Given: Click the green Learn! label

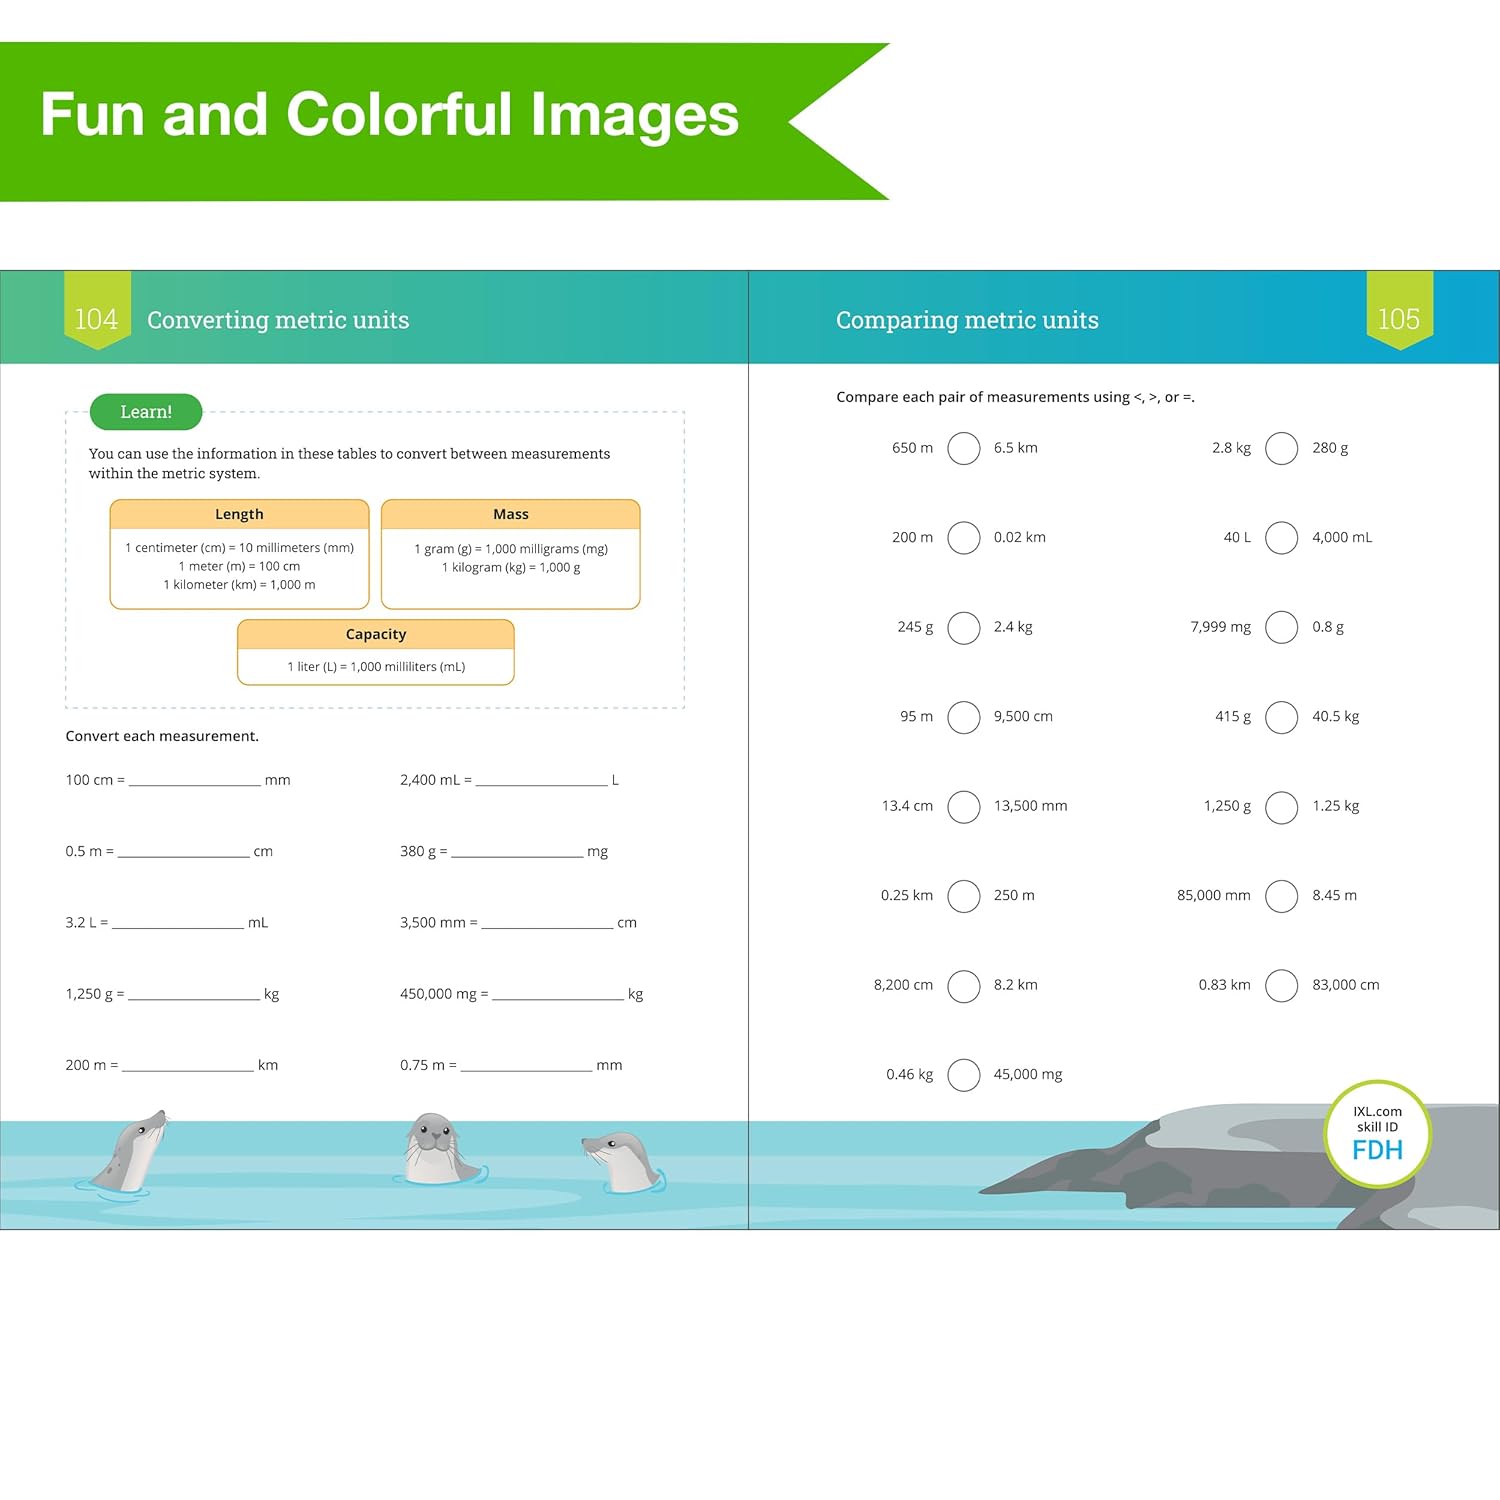Looking at the screenshot, I should pos(146,412).
